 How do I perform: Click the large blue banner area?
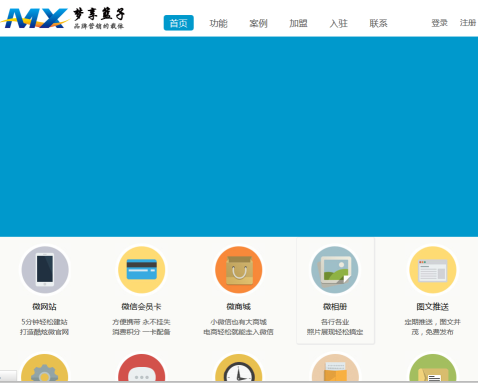pos(239,137)
